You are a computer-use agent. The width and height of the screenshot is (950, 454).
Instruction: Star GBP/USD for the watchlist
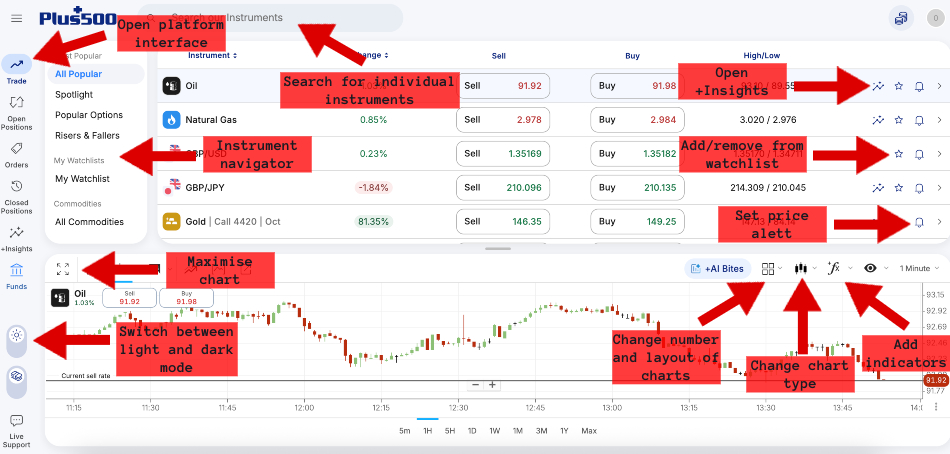tap(899, 154)
